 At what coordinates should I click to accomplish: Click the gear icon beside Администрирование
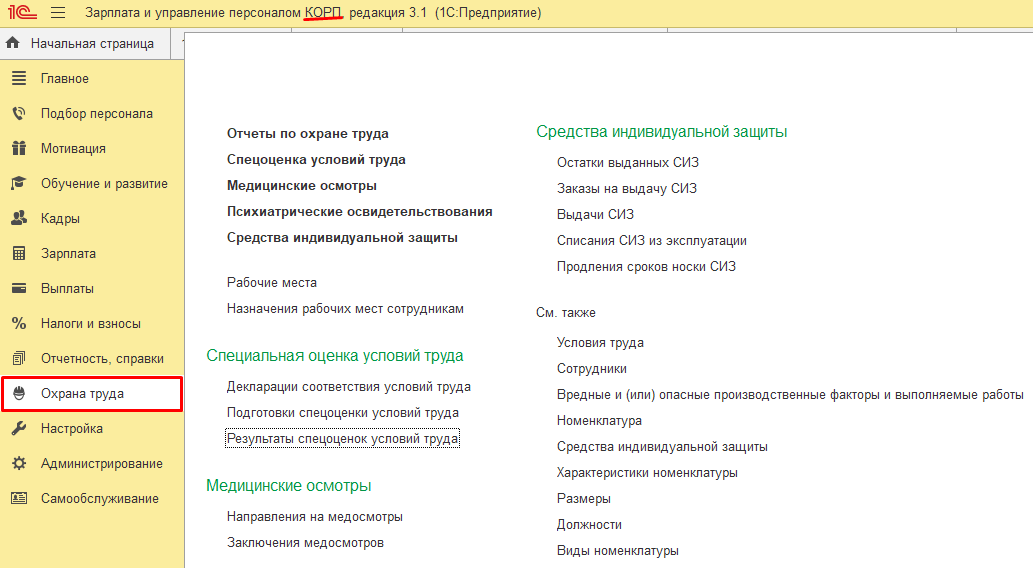[x=18, y=464]
